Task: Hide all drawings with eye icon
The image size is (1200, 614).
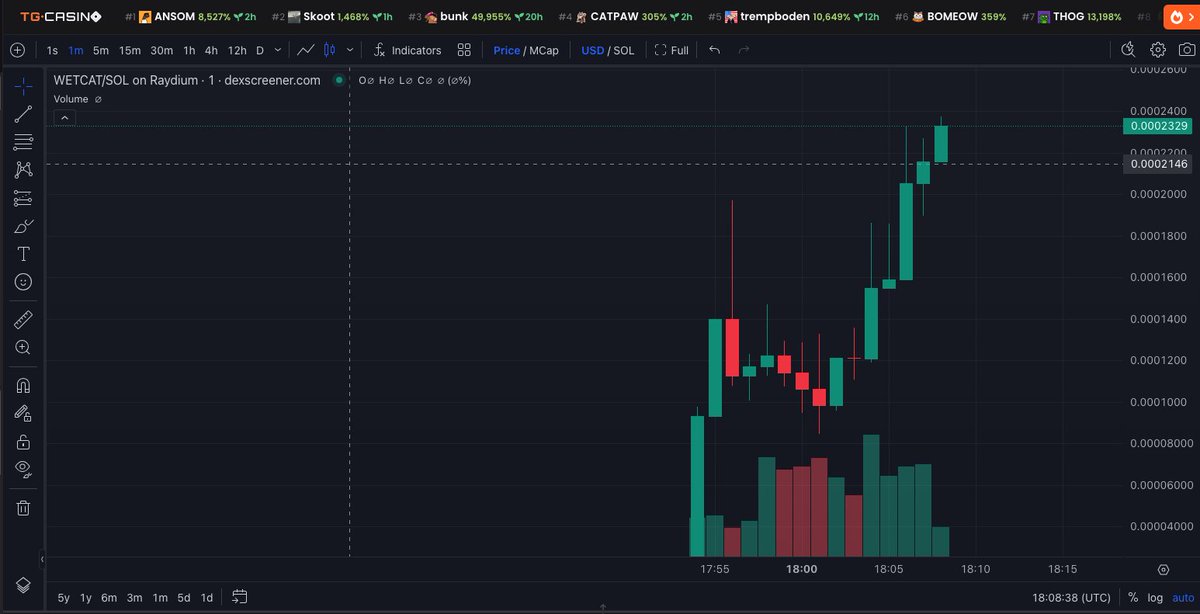Action: pos(23,469)
